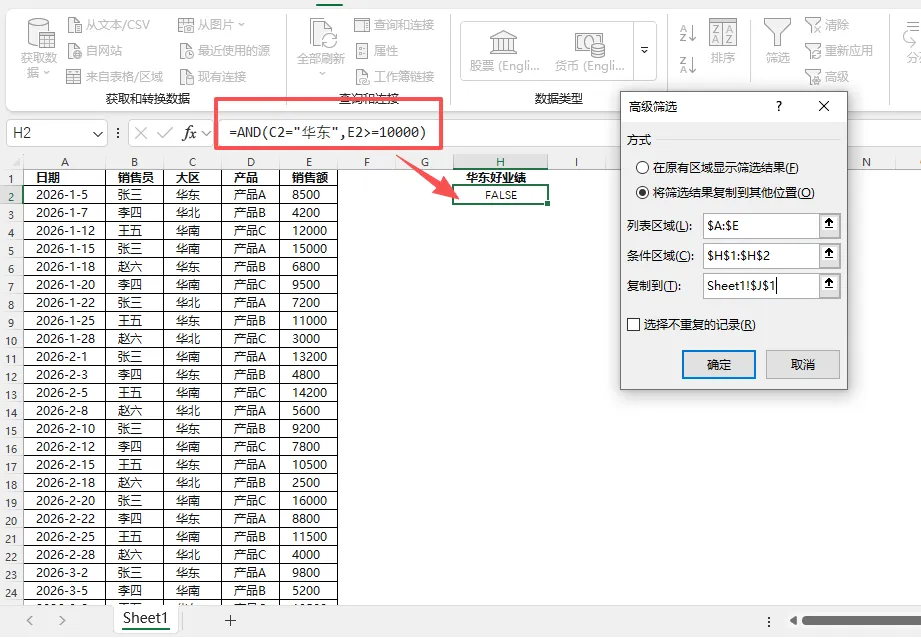The image size is (921, 638).
Task: Import data 从文本/CSV
Action: pyautogui.click(x=109, y=25)
